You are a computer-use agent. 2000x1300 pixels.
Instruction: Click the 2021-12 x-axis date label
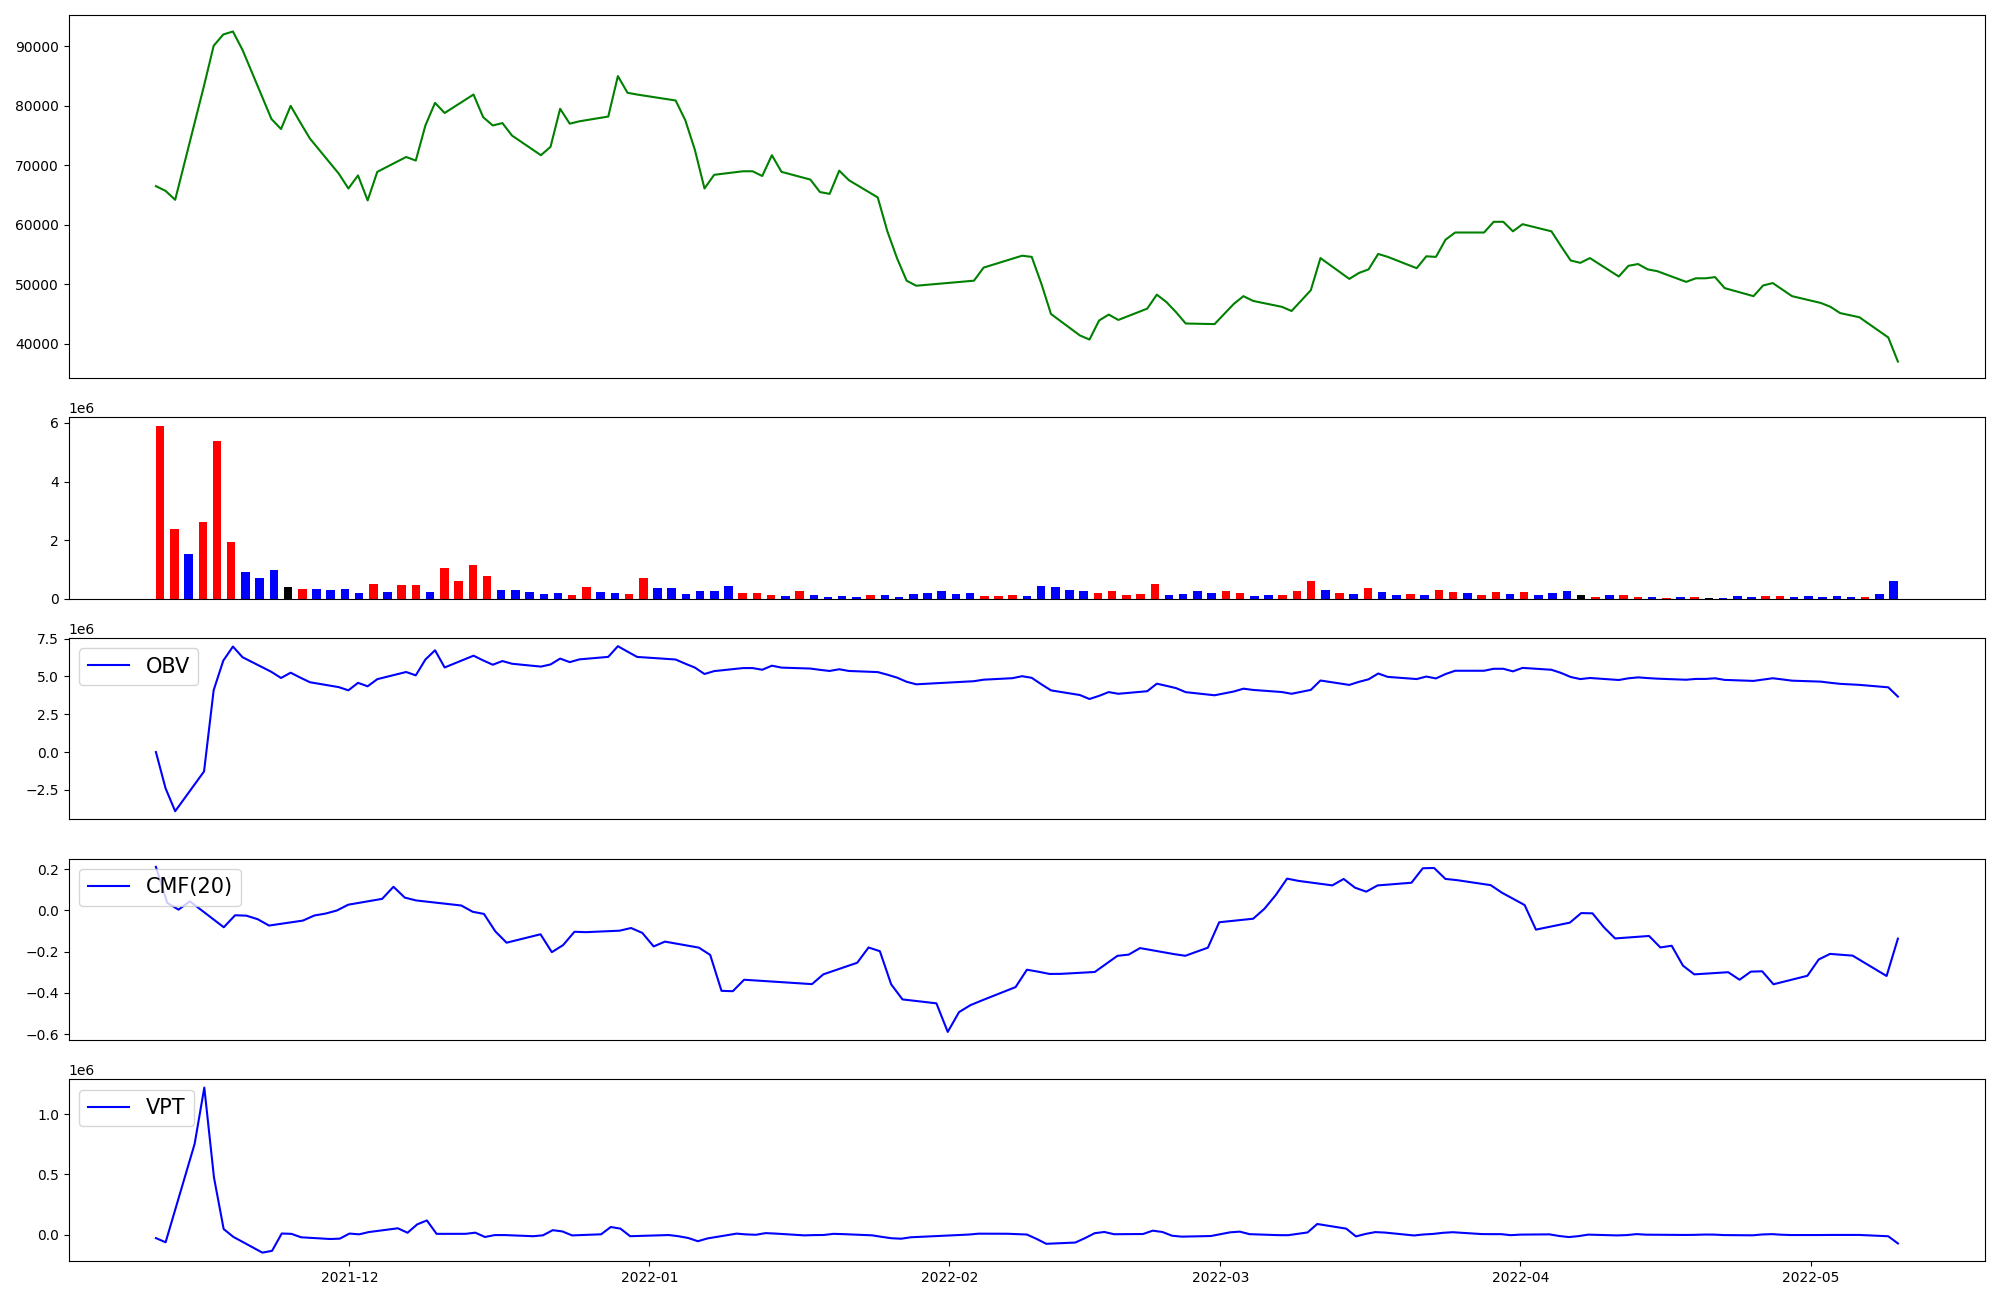tap(350, 1277)
